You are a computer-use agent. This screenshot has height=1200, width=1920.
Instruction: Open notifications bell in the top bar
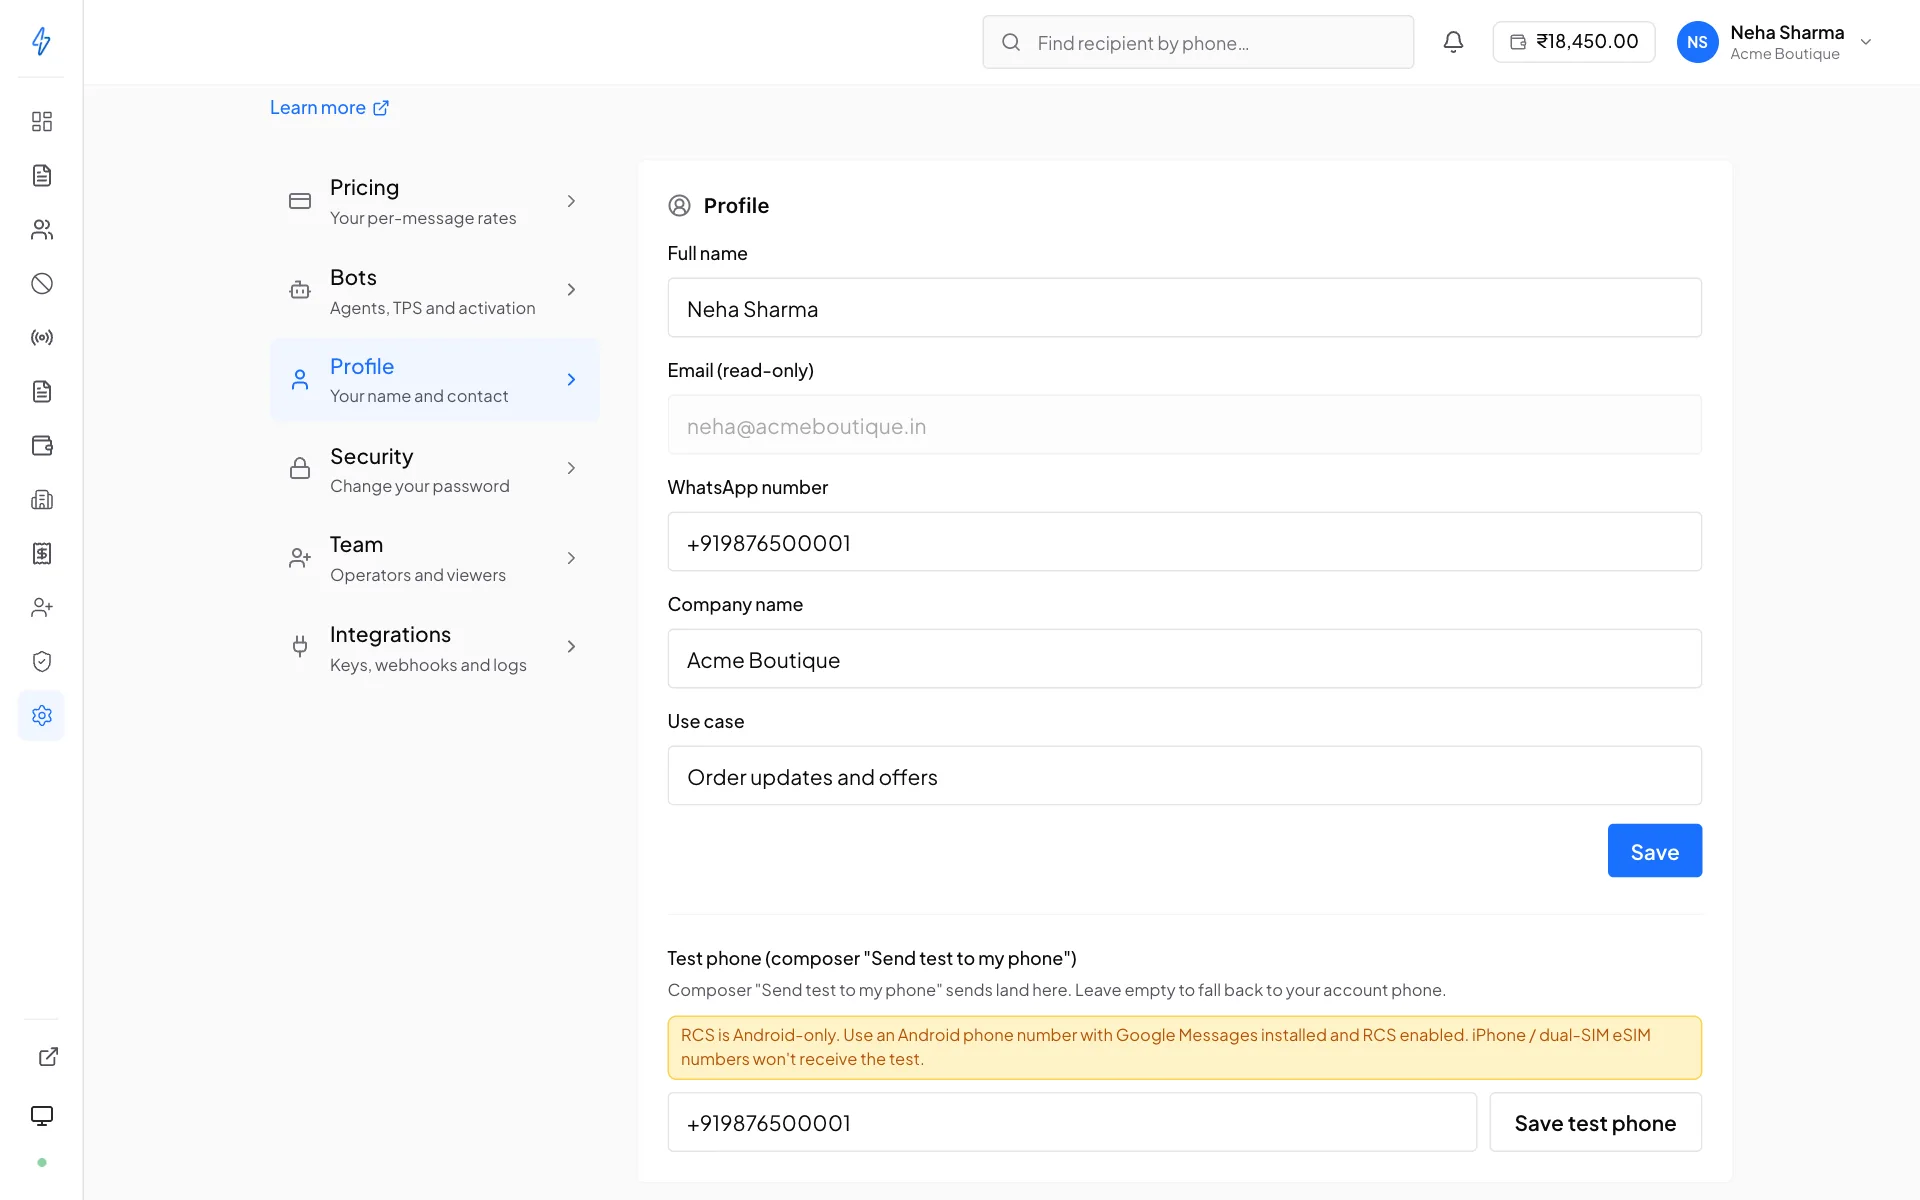(1453, 42)
